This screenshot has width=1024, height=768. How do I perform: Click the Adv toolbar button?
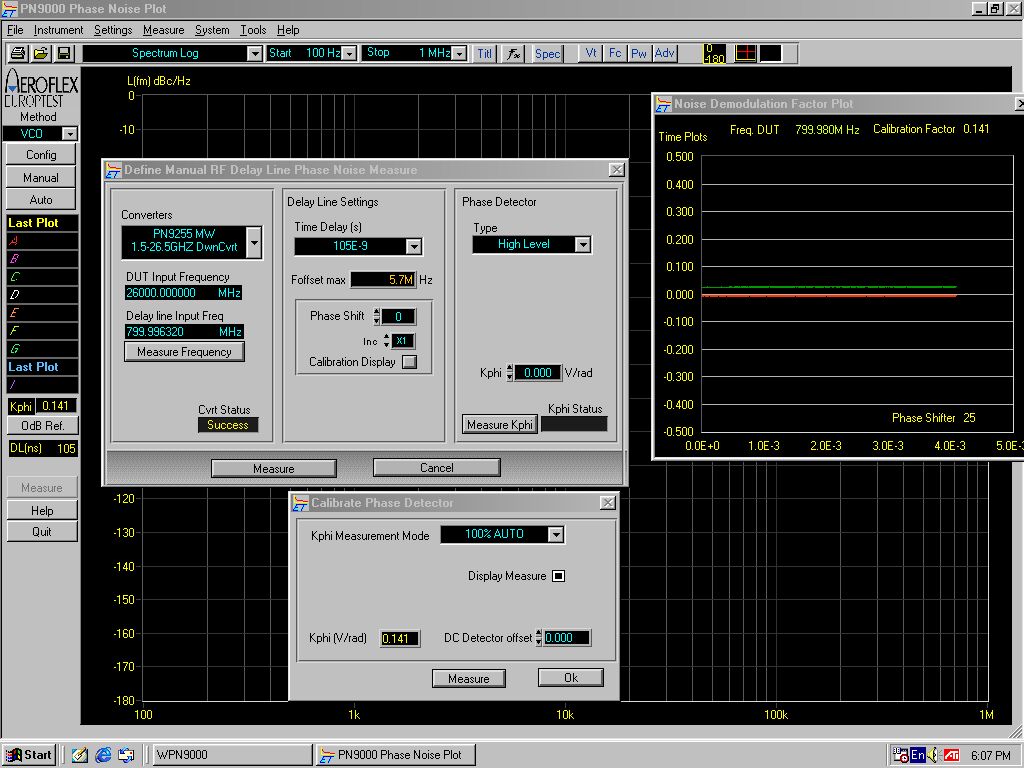[x=664, y=53]
